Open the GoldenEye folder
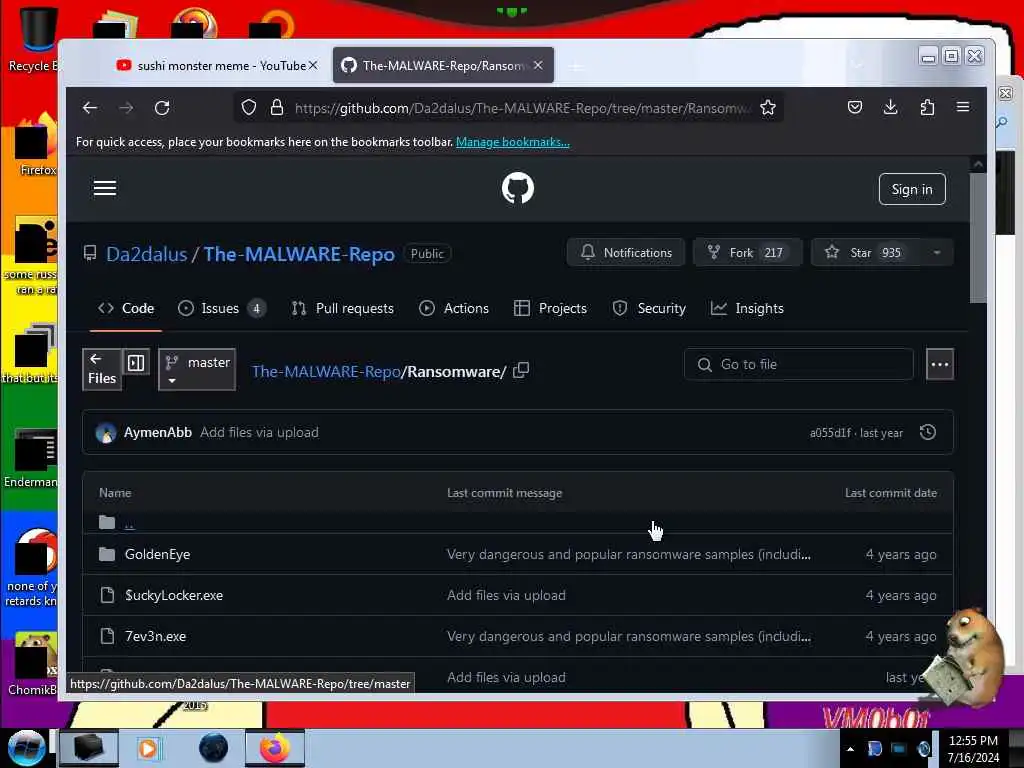The image size is (1024, 768). (x=157, y=554)
